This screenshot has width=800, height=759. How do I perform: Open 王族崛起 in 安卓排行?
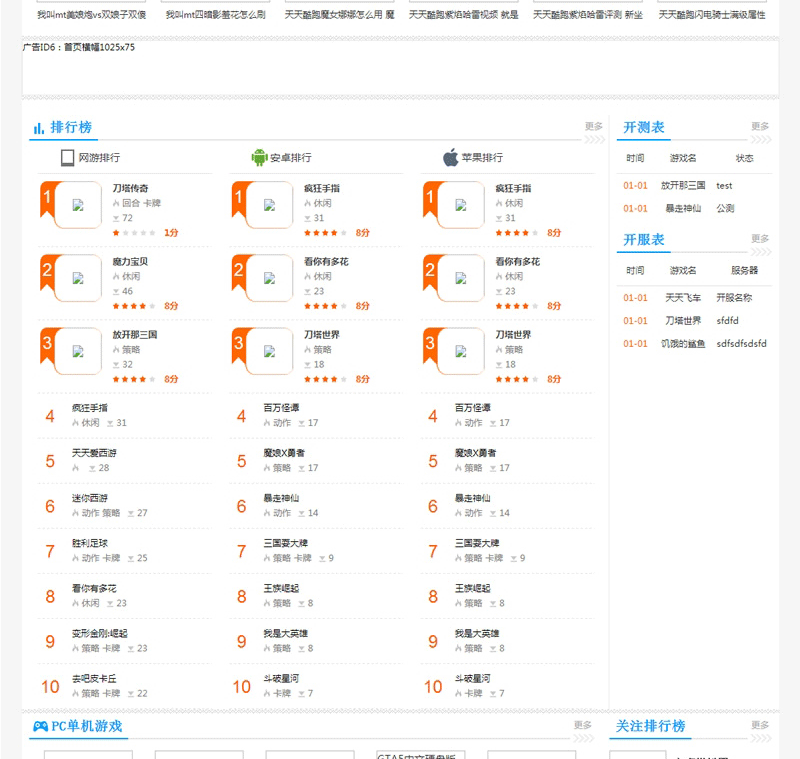pyautogui.click(x=282, y=589)
